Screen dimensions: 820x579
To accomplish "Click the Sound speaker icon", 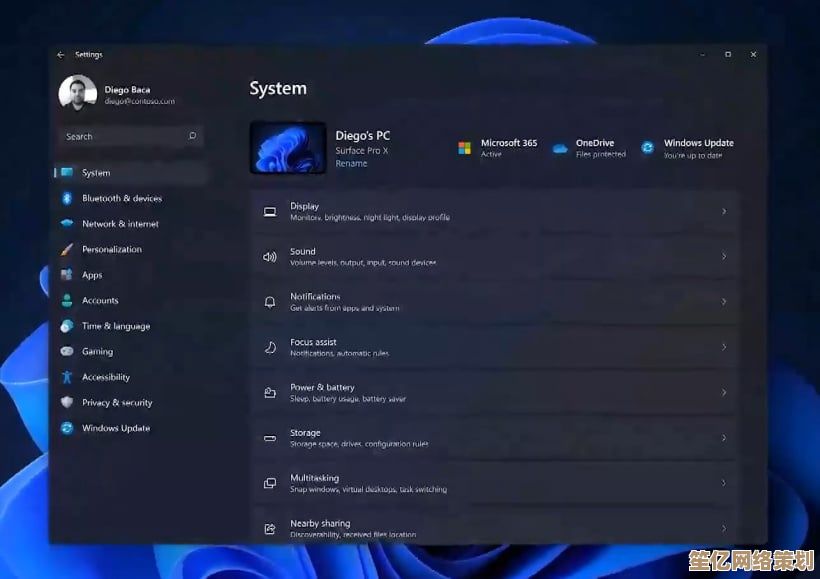I will point(270,256).
